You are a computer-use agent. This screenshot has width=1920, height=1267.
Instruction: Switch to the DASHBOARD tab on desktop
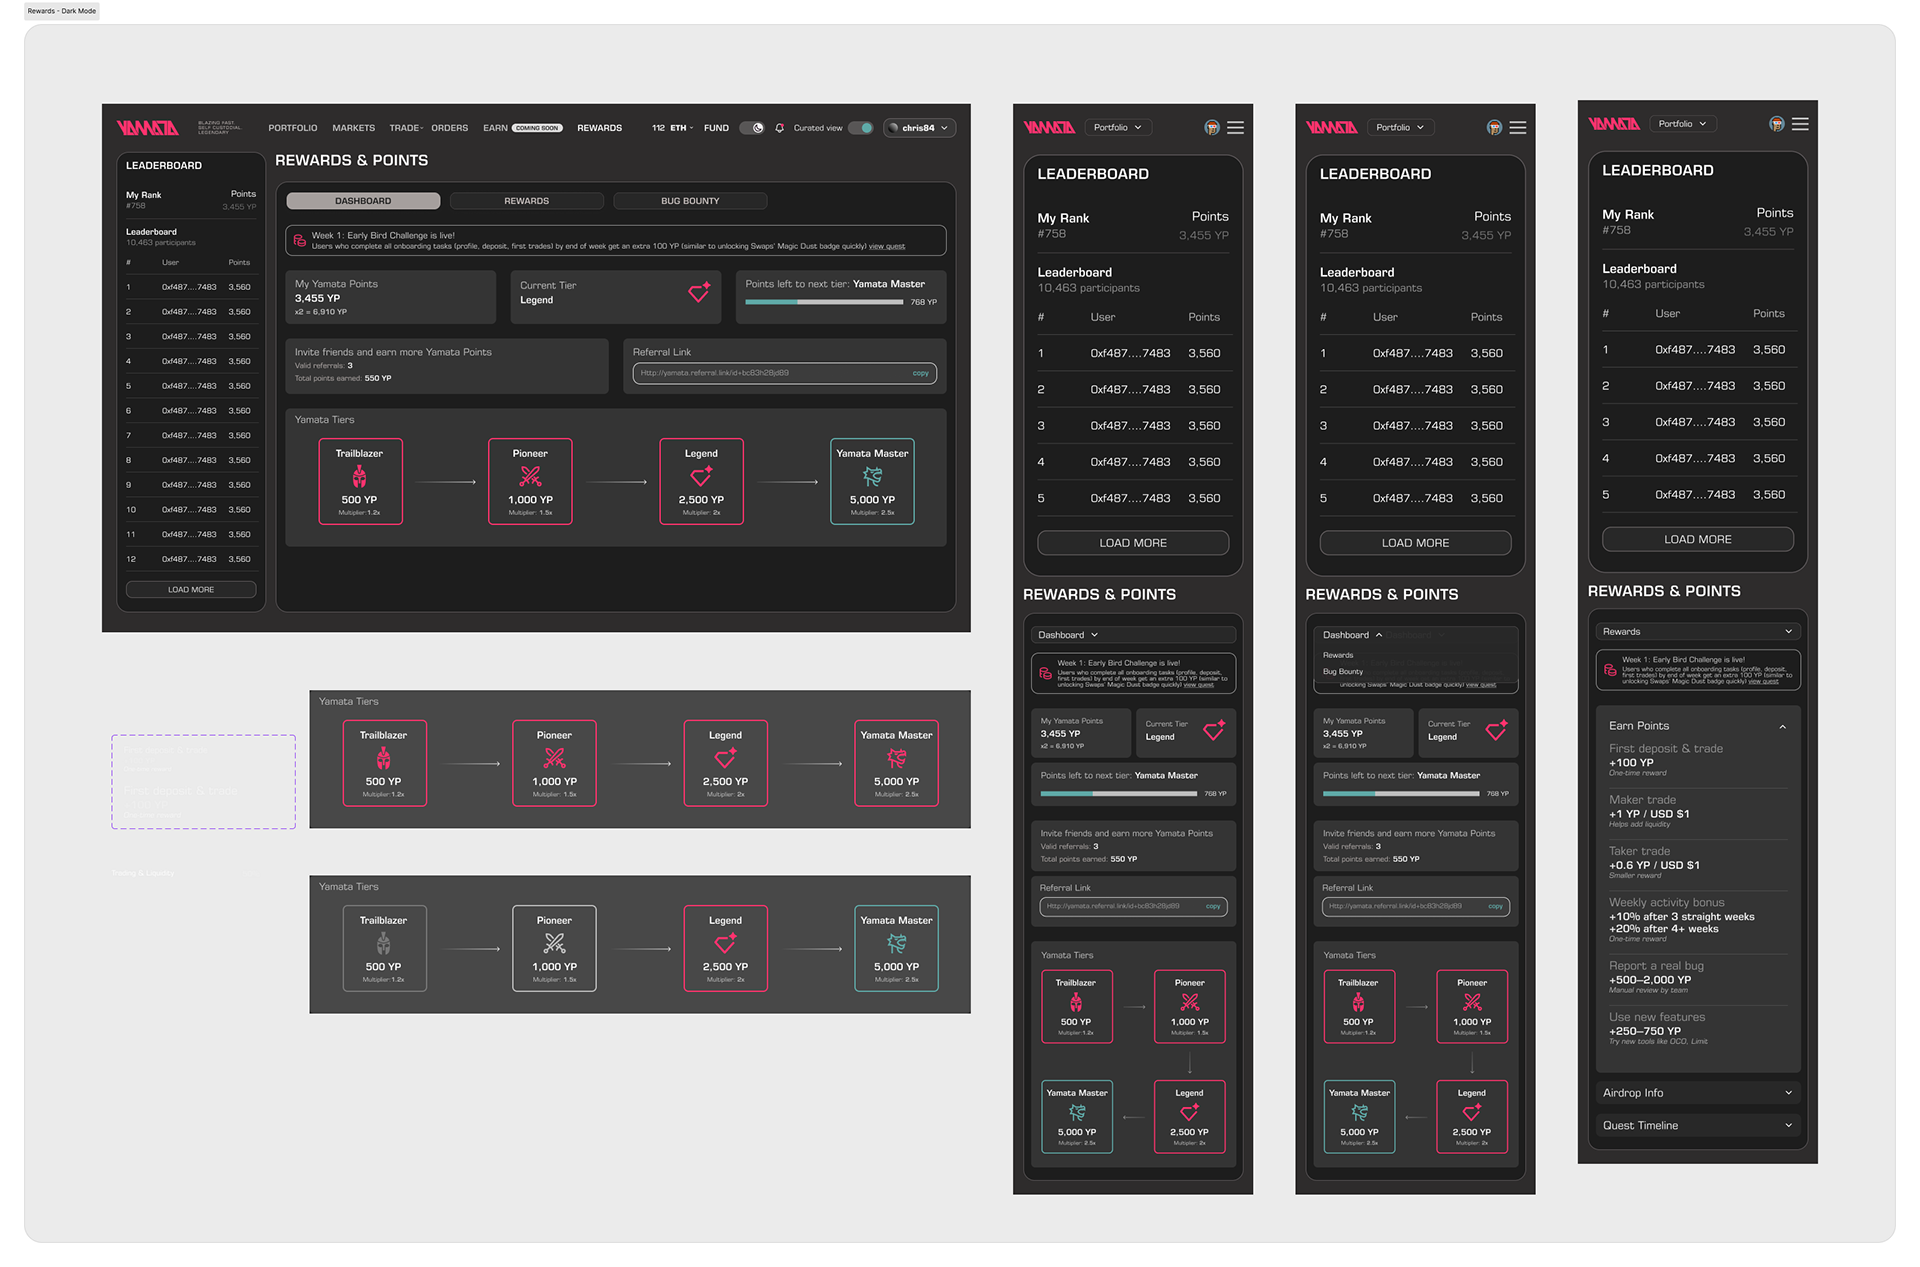click(363, 201)
